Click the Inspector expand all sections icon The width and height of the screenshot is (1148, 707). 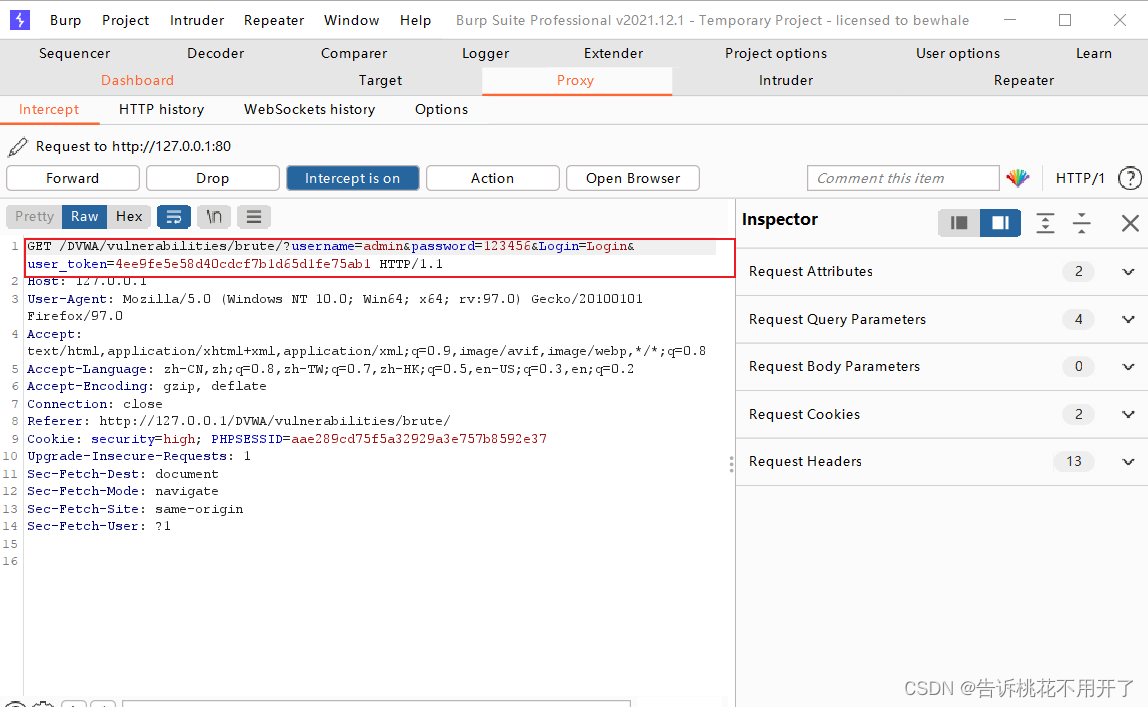[1046, 222]
